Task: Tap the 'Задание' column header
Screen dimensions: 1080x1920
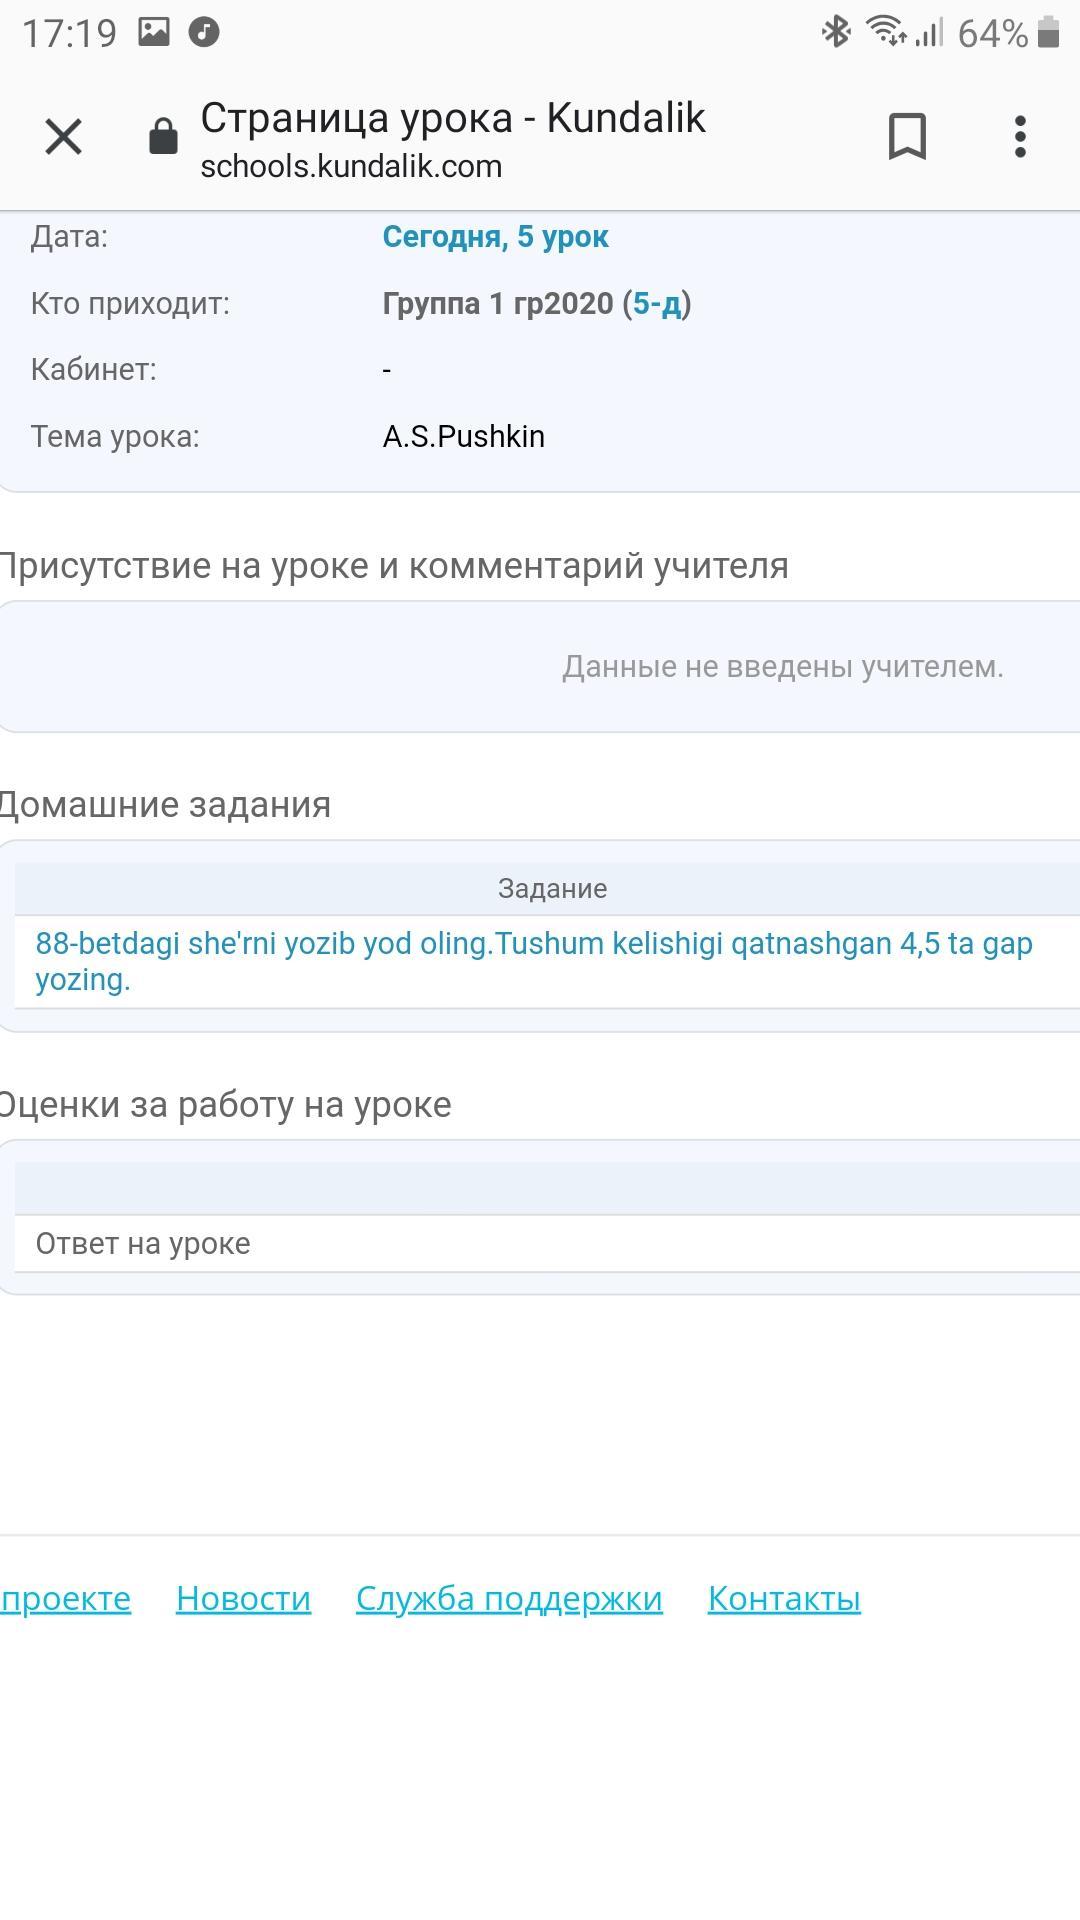Action: pyautogui.click(x=552, y=888)
